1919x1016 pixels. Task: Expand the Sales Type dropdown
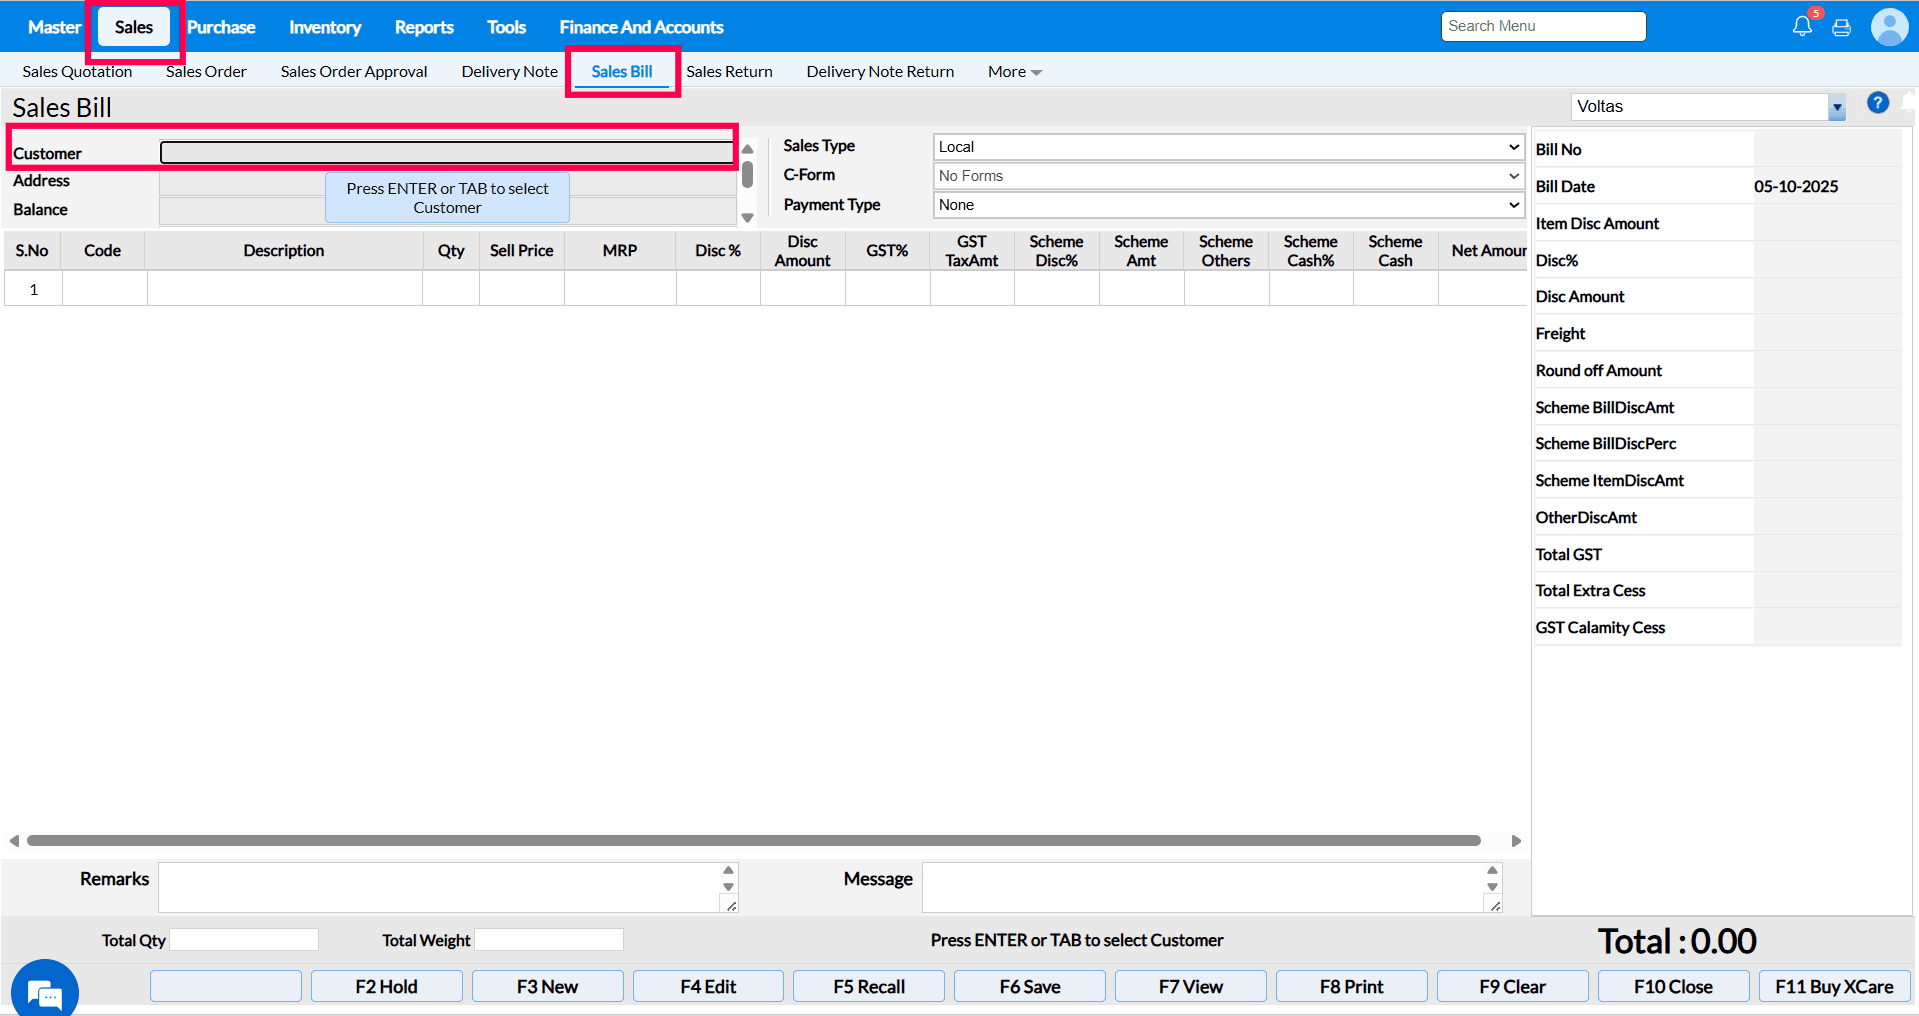[x=1228, y=147]
